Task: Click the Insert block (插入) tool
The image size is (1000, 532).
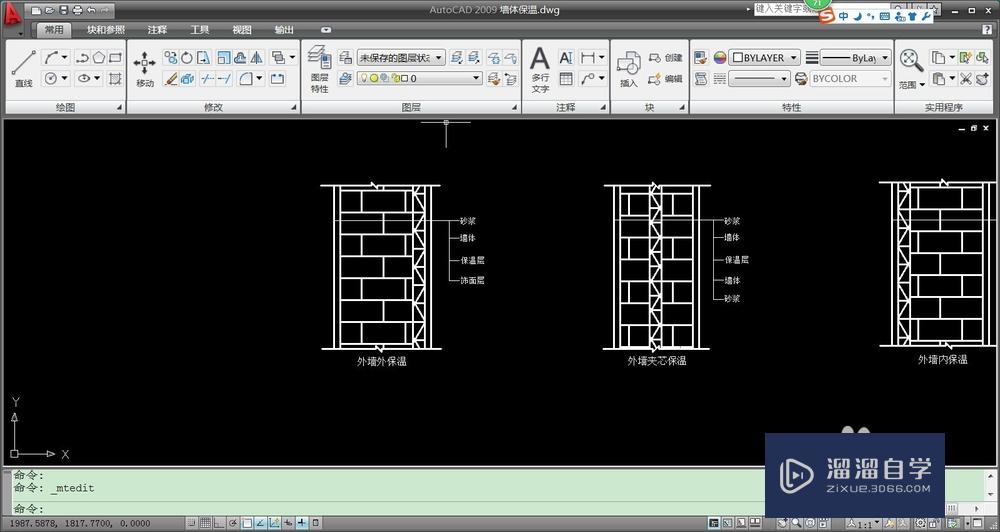Action: coord(629,69)
